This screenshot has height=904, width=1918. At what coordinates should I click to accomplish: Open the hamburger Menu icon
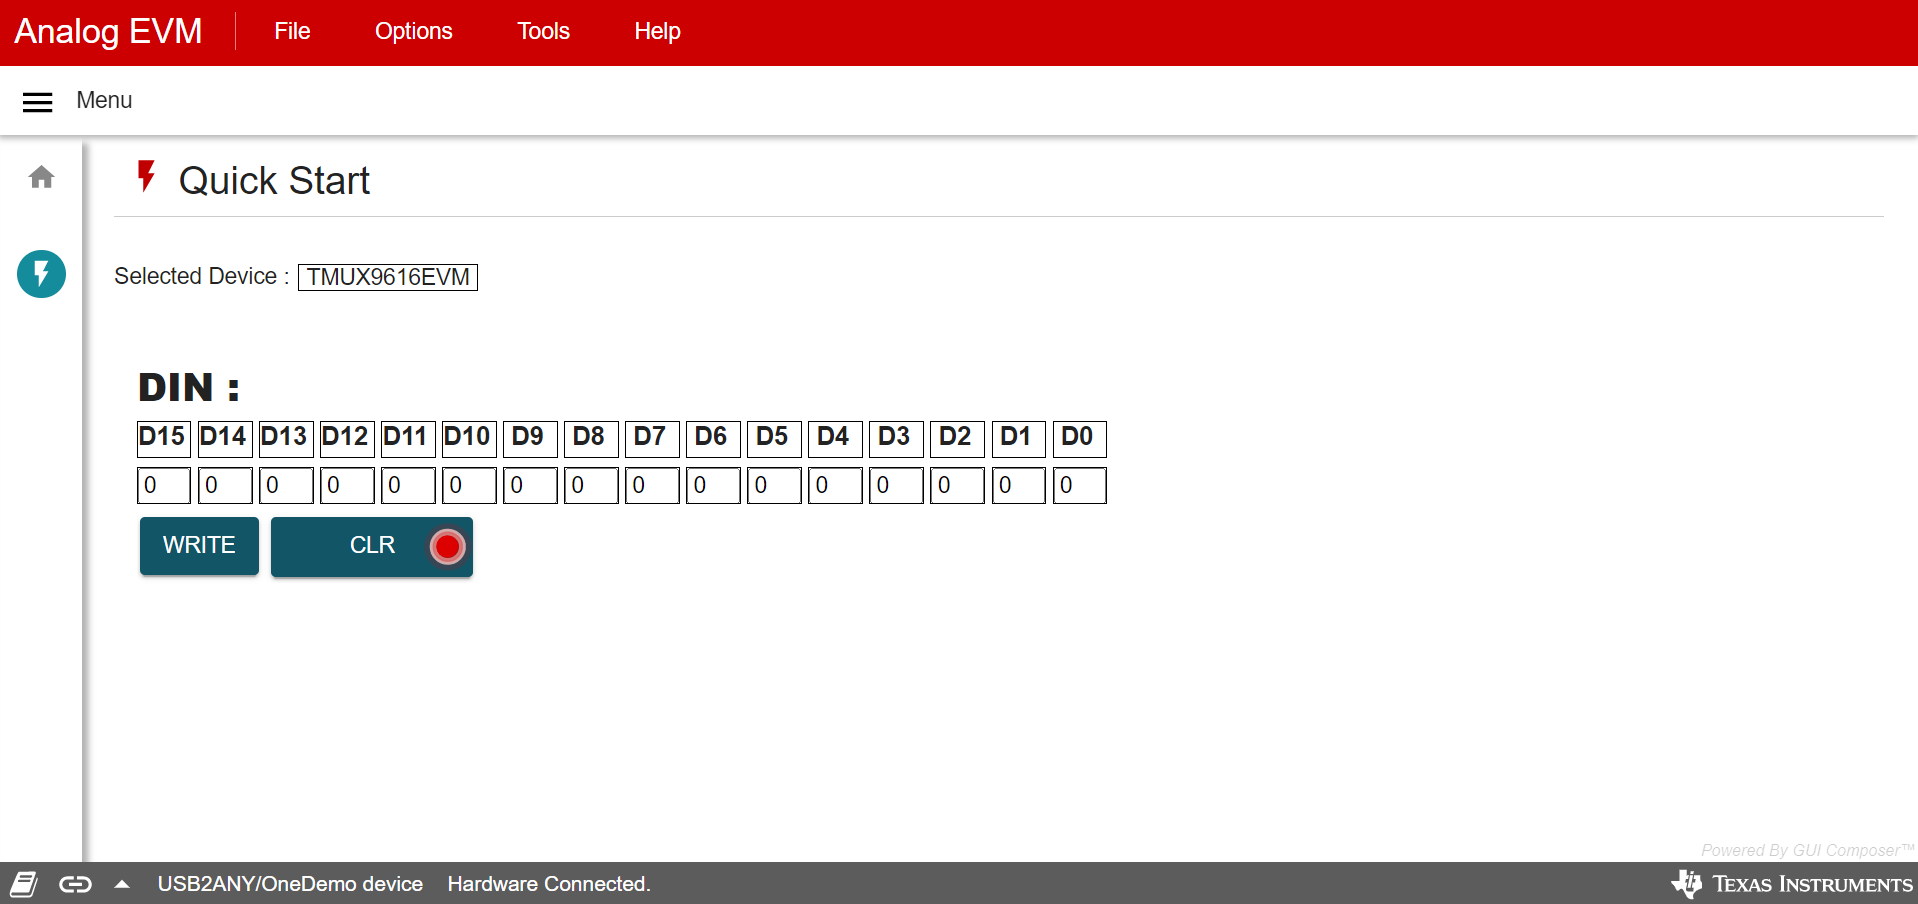(x=37, y=101)
